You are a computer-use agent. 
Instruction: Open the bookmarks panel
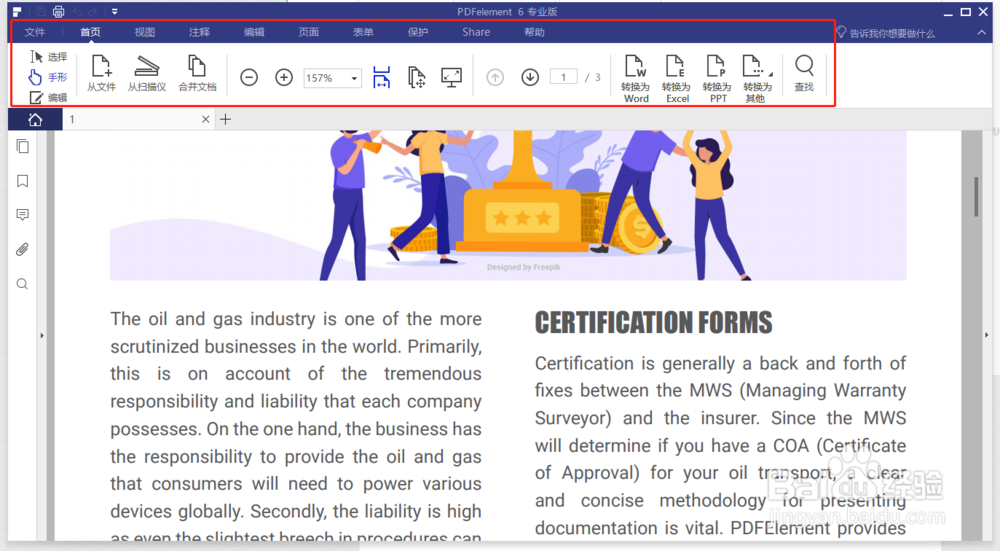(22, 181)
